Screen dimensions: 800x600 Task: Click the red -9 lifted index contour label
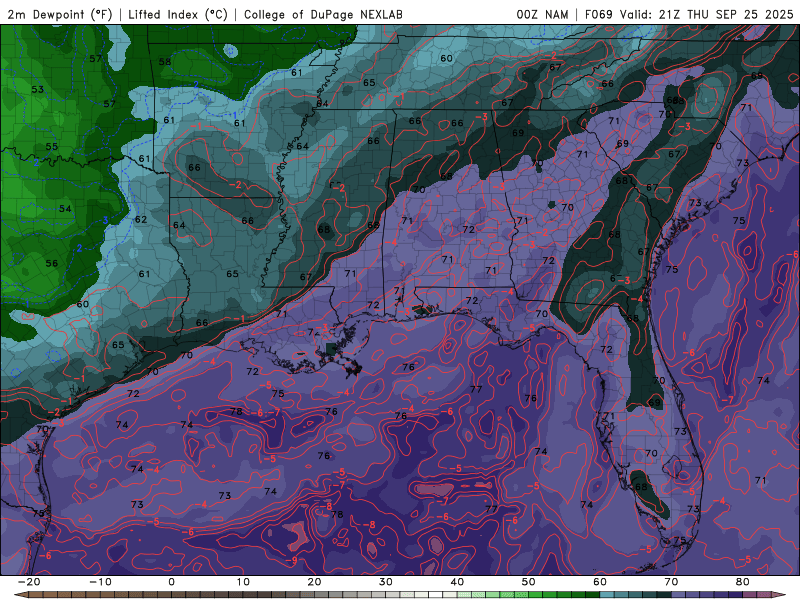(291, 560)
